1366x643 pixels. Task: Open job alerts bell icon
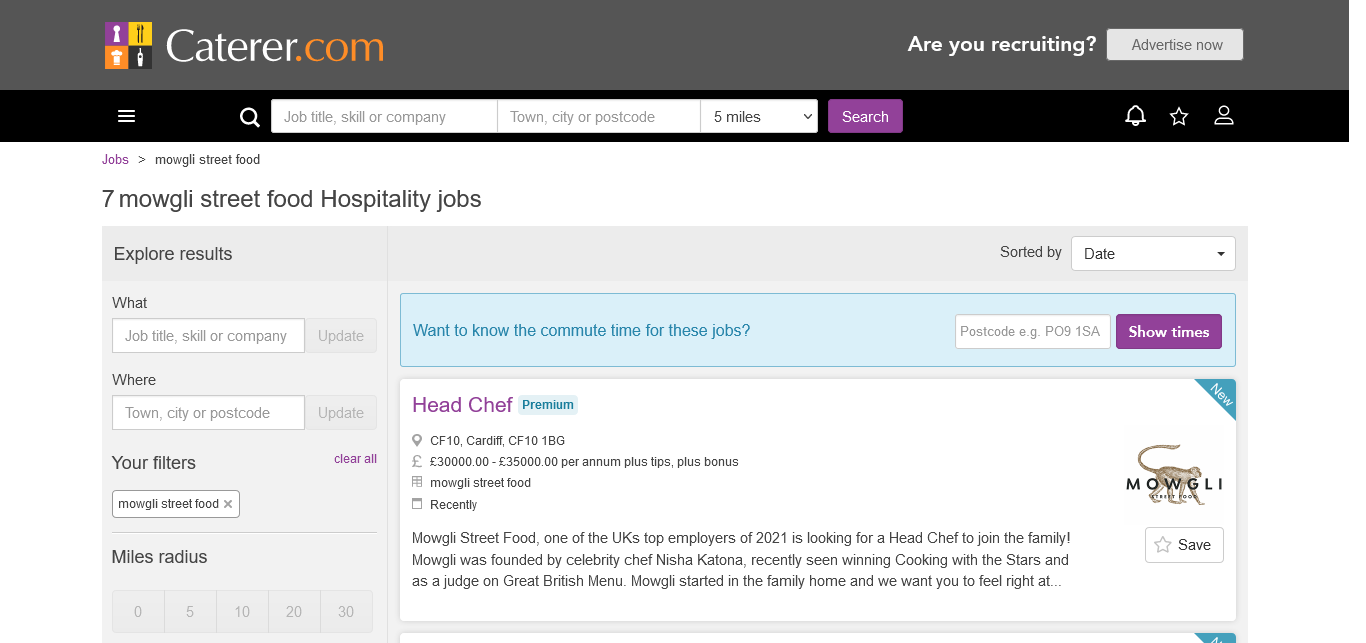pos(1135,116)
